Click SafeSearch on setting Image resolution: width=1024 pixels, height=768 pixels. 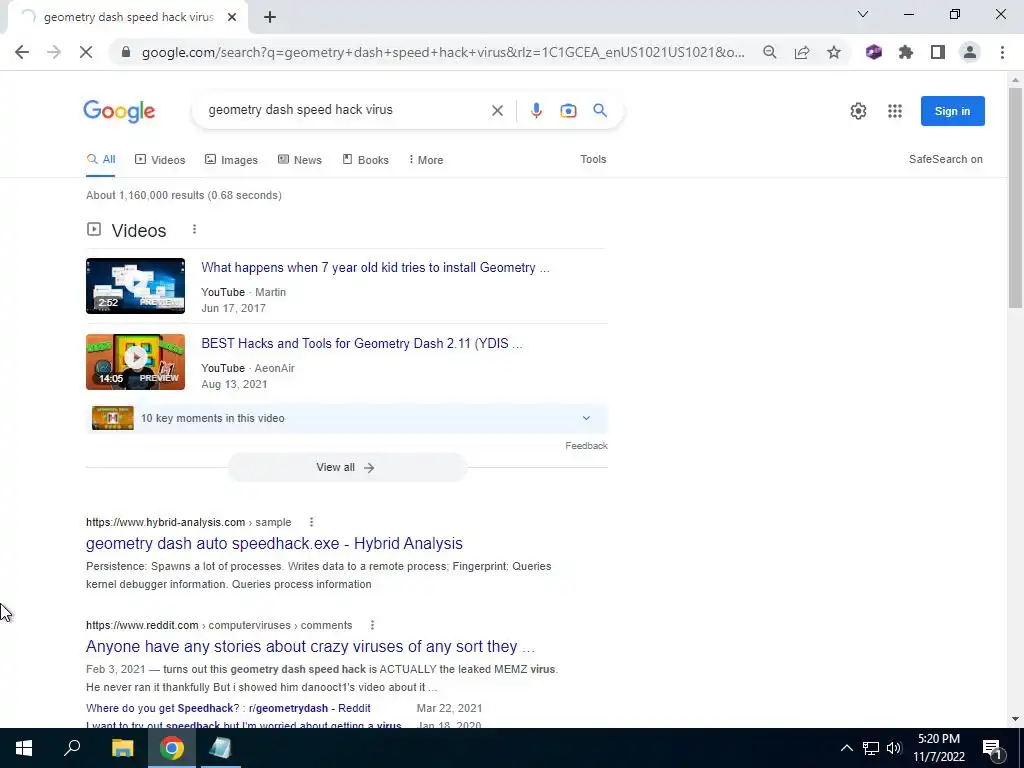(946, 159)
